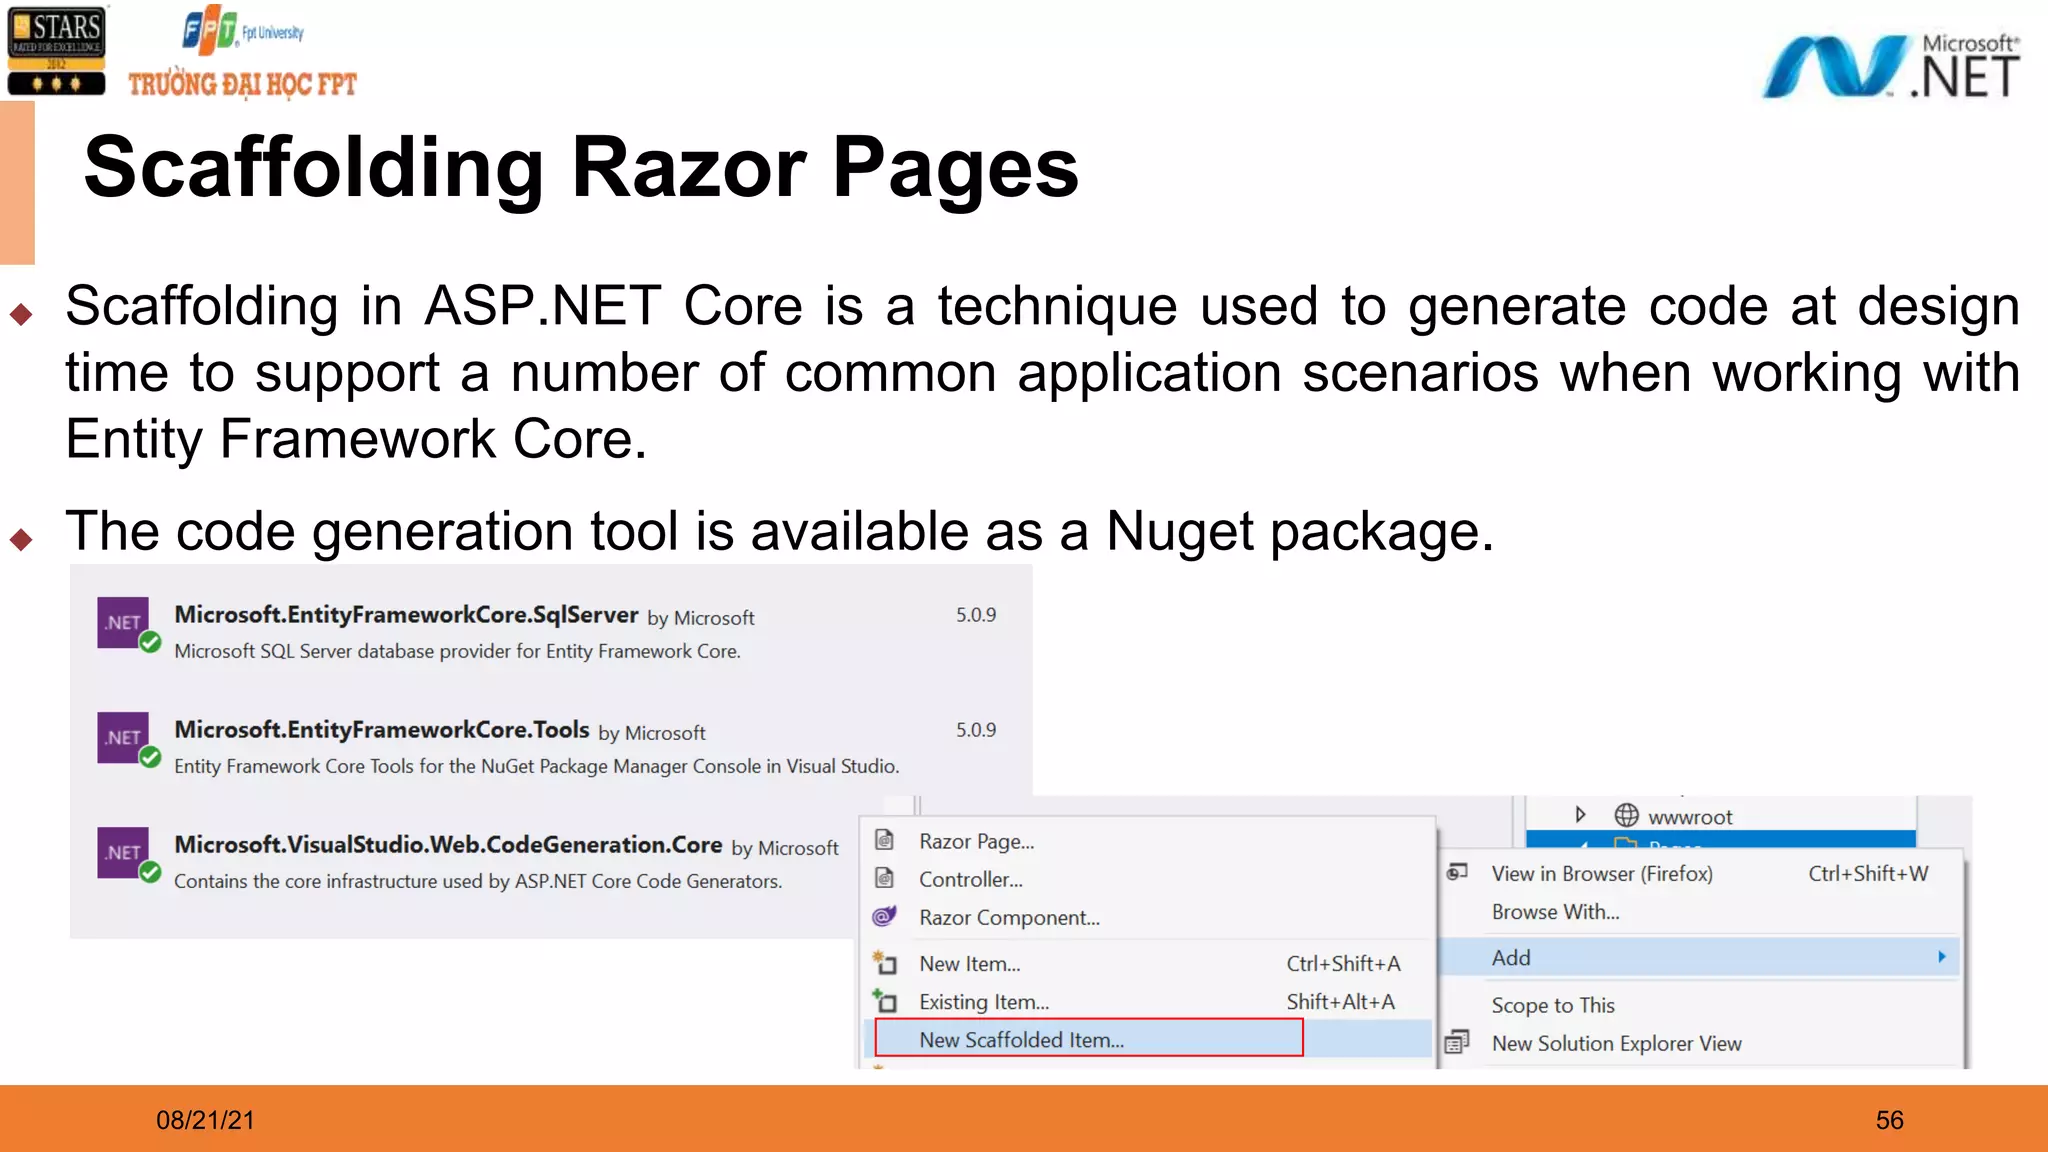Click the Shift+Alt+A shortcut text

1340,1001
